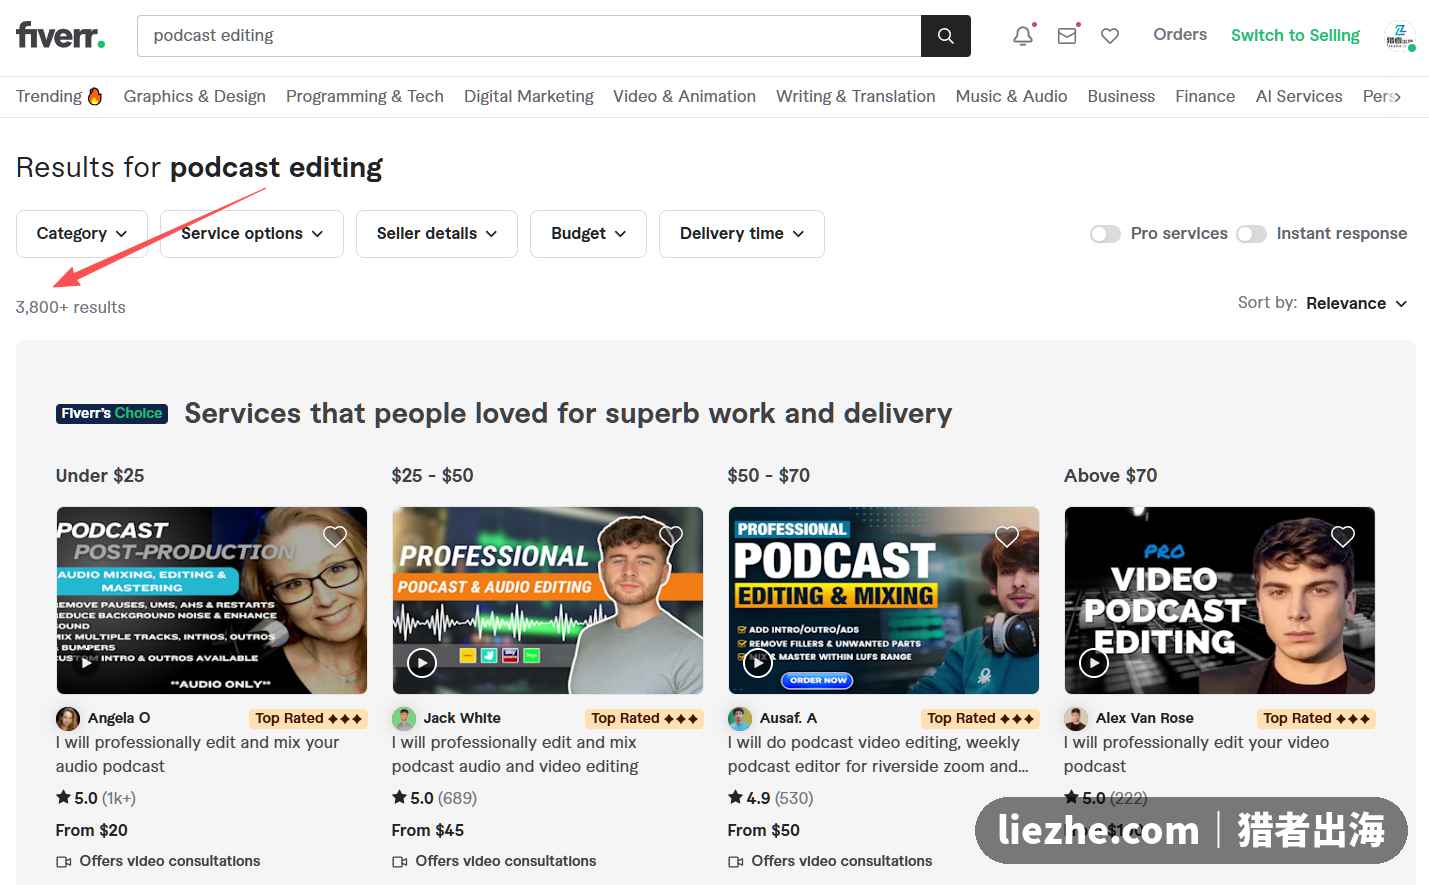Viewport: 1429px width, 885px height.
Task: Click Switch to Selling
Action: tap(1295, 36)
